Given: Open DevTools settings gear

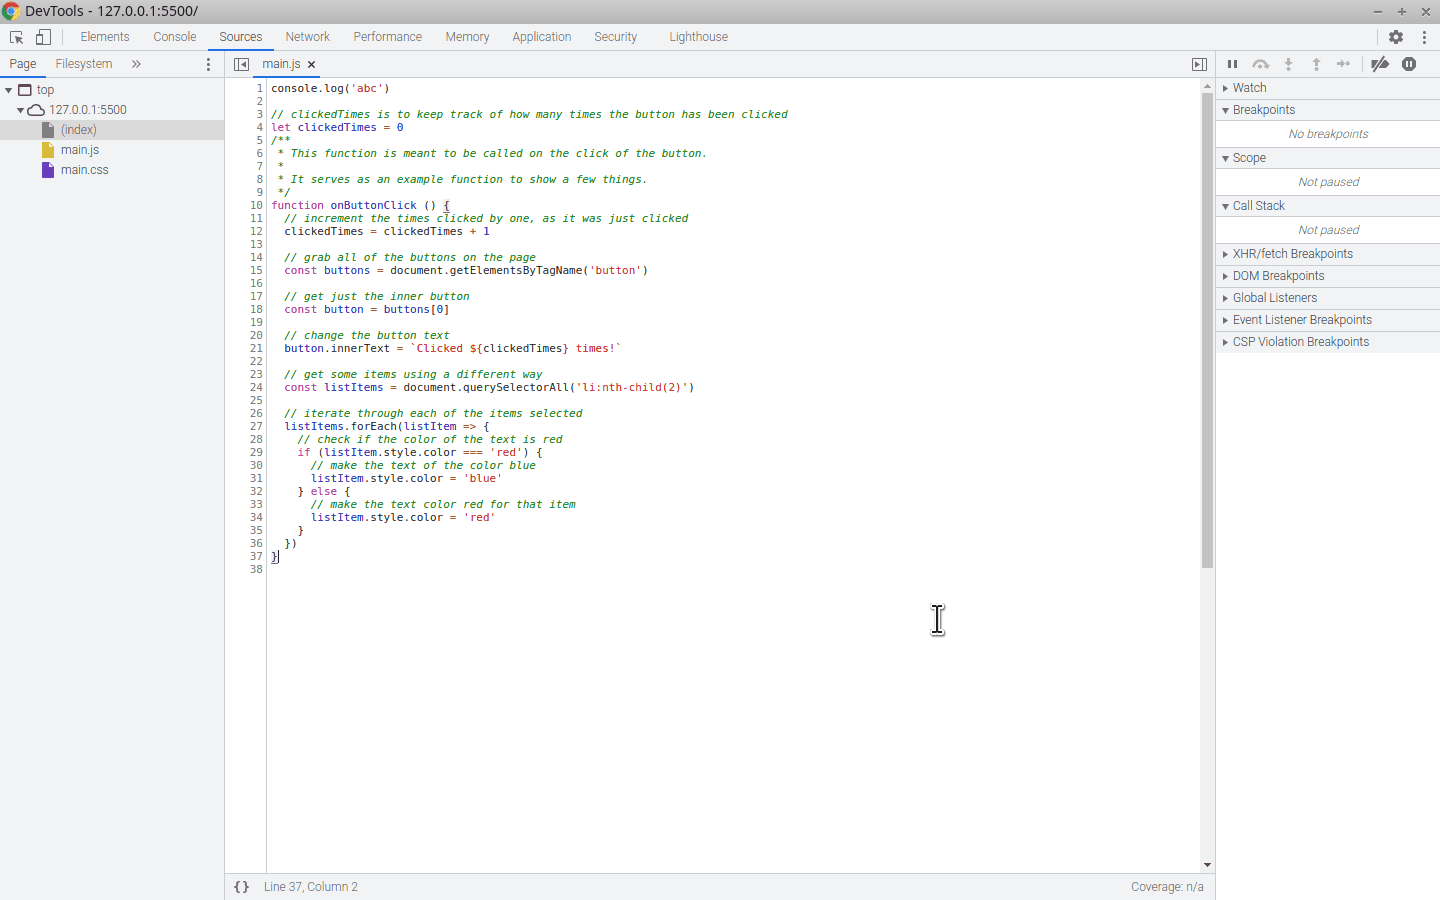Looking at the screenshot, I should pos(1396,37).
